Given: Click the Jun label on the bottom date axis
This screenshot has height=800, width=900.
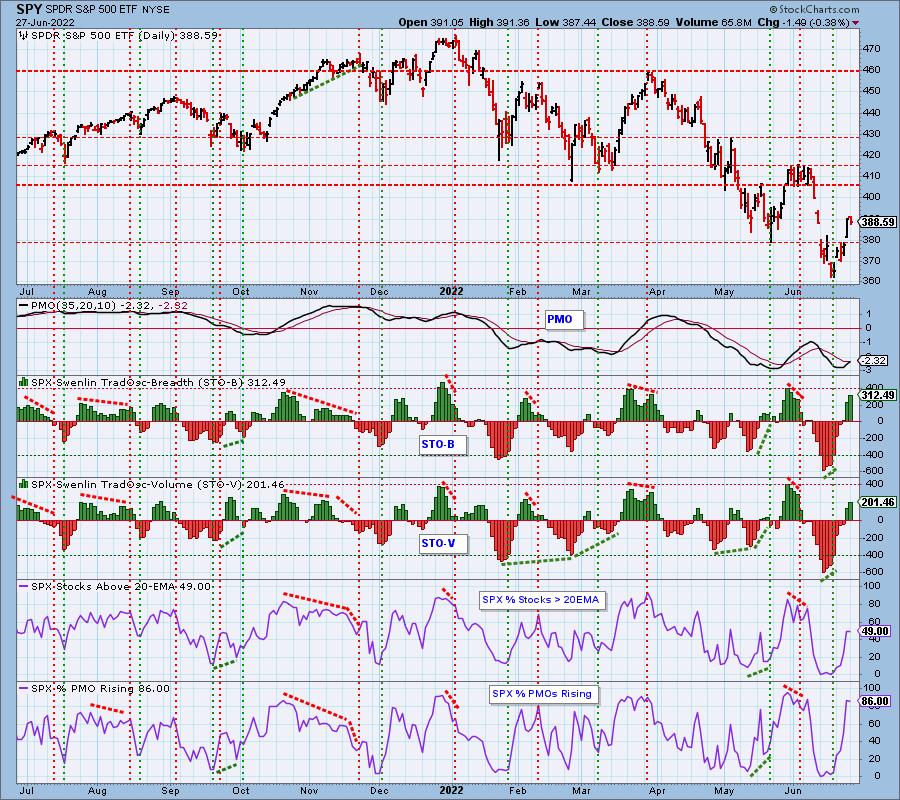Looking at the screenshot, I should click(x=793, y=790).
